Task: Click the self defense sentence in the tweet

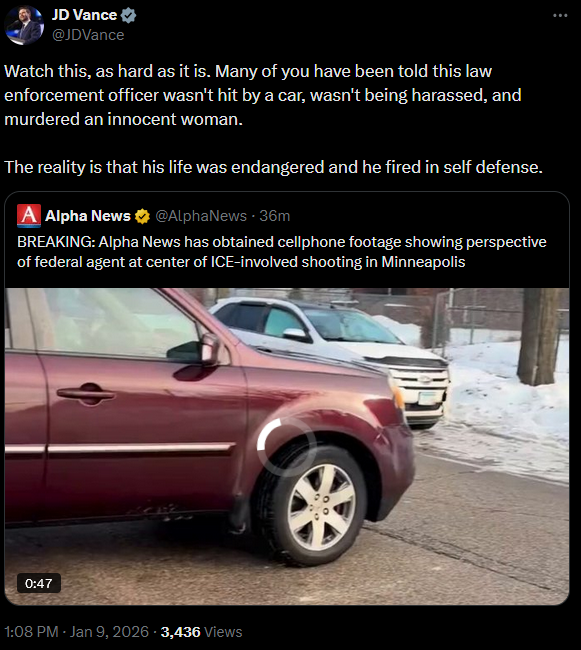Action: coord(274,167)
